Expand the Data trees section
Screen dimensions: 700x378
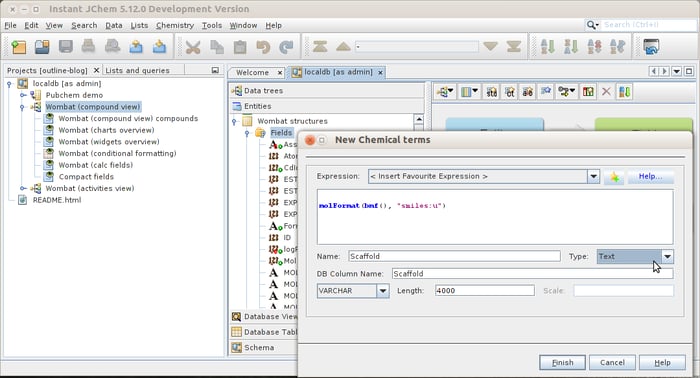326,91
